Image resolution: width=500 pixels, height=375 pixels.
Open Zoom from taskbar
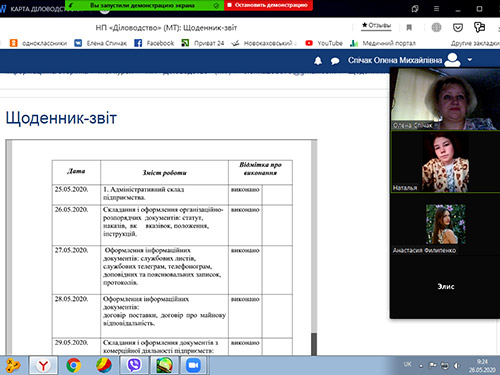pyautogui.click(x=193, y=365)
